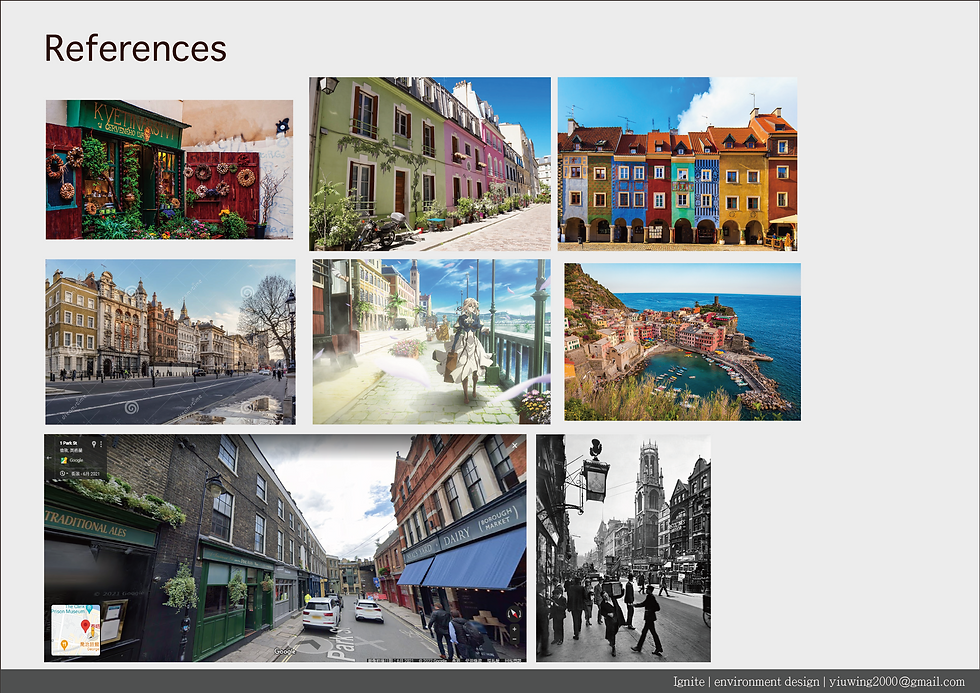Click the Google Maps logo in address panel
Image resolution: width=980 pixels, height=693 pixels.
click(x=64, y=461)
